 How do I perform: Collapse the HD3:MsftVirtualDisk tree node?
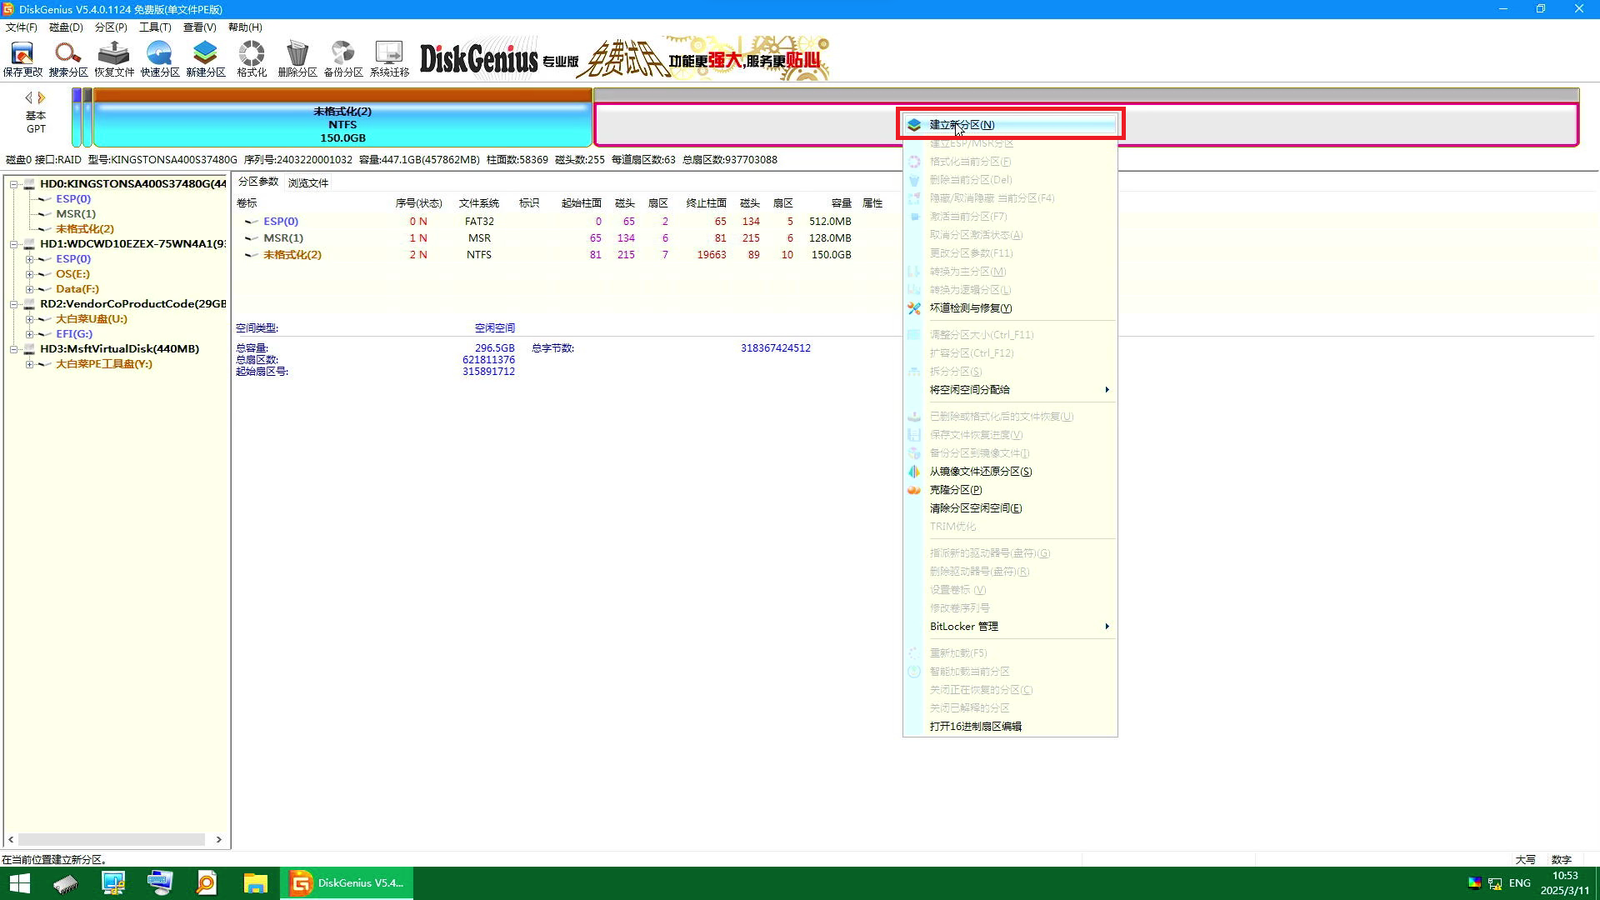(14, 349)
